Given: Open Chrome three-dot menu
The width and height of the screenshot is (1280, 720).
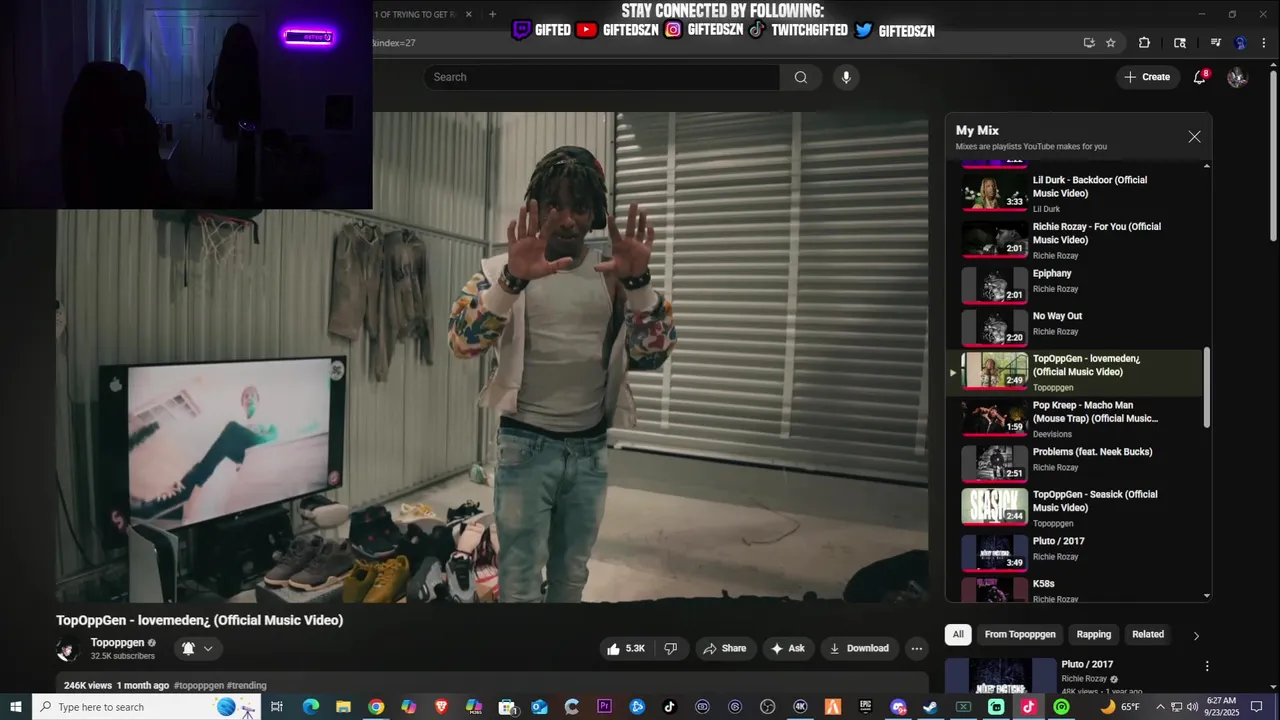Looking at the screenshot, I should point(1263,43).
